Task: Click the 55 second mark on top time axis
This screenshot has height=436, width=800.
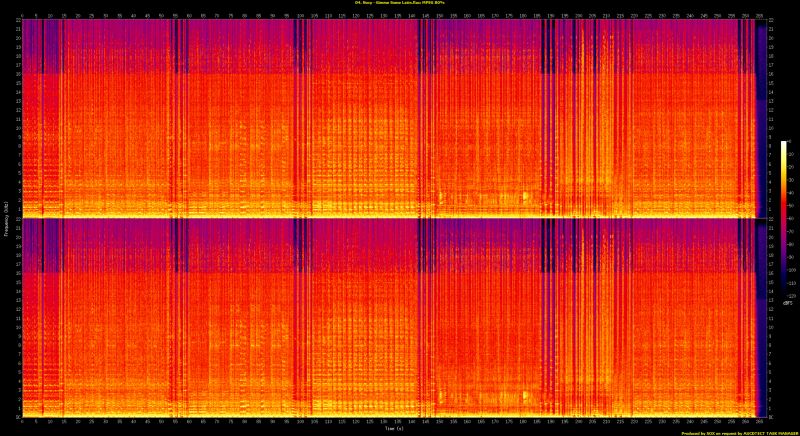Action: click(176, 16)
